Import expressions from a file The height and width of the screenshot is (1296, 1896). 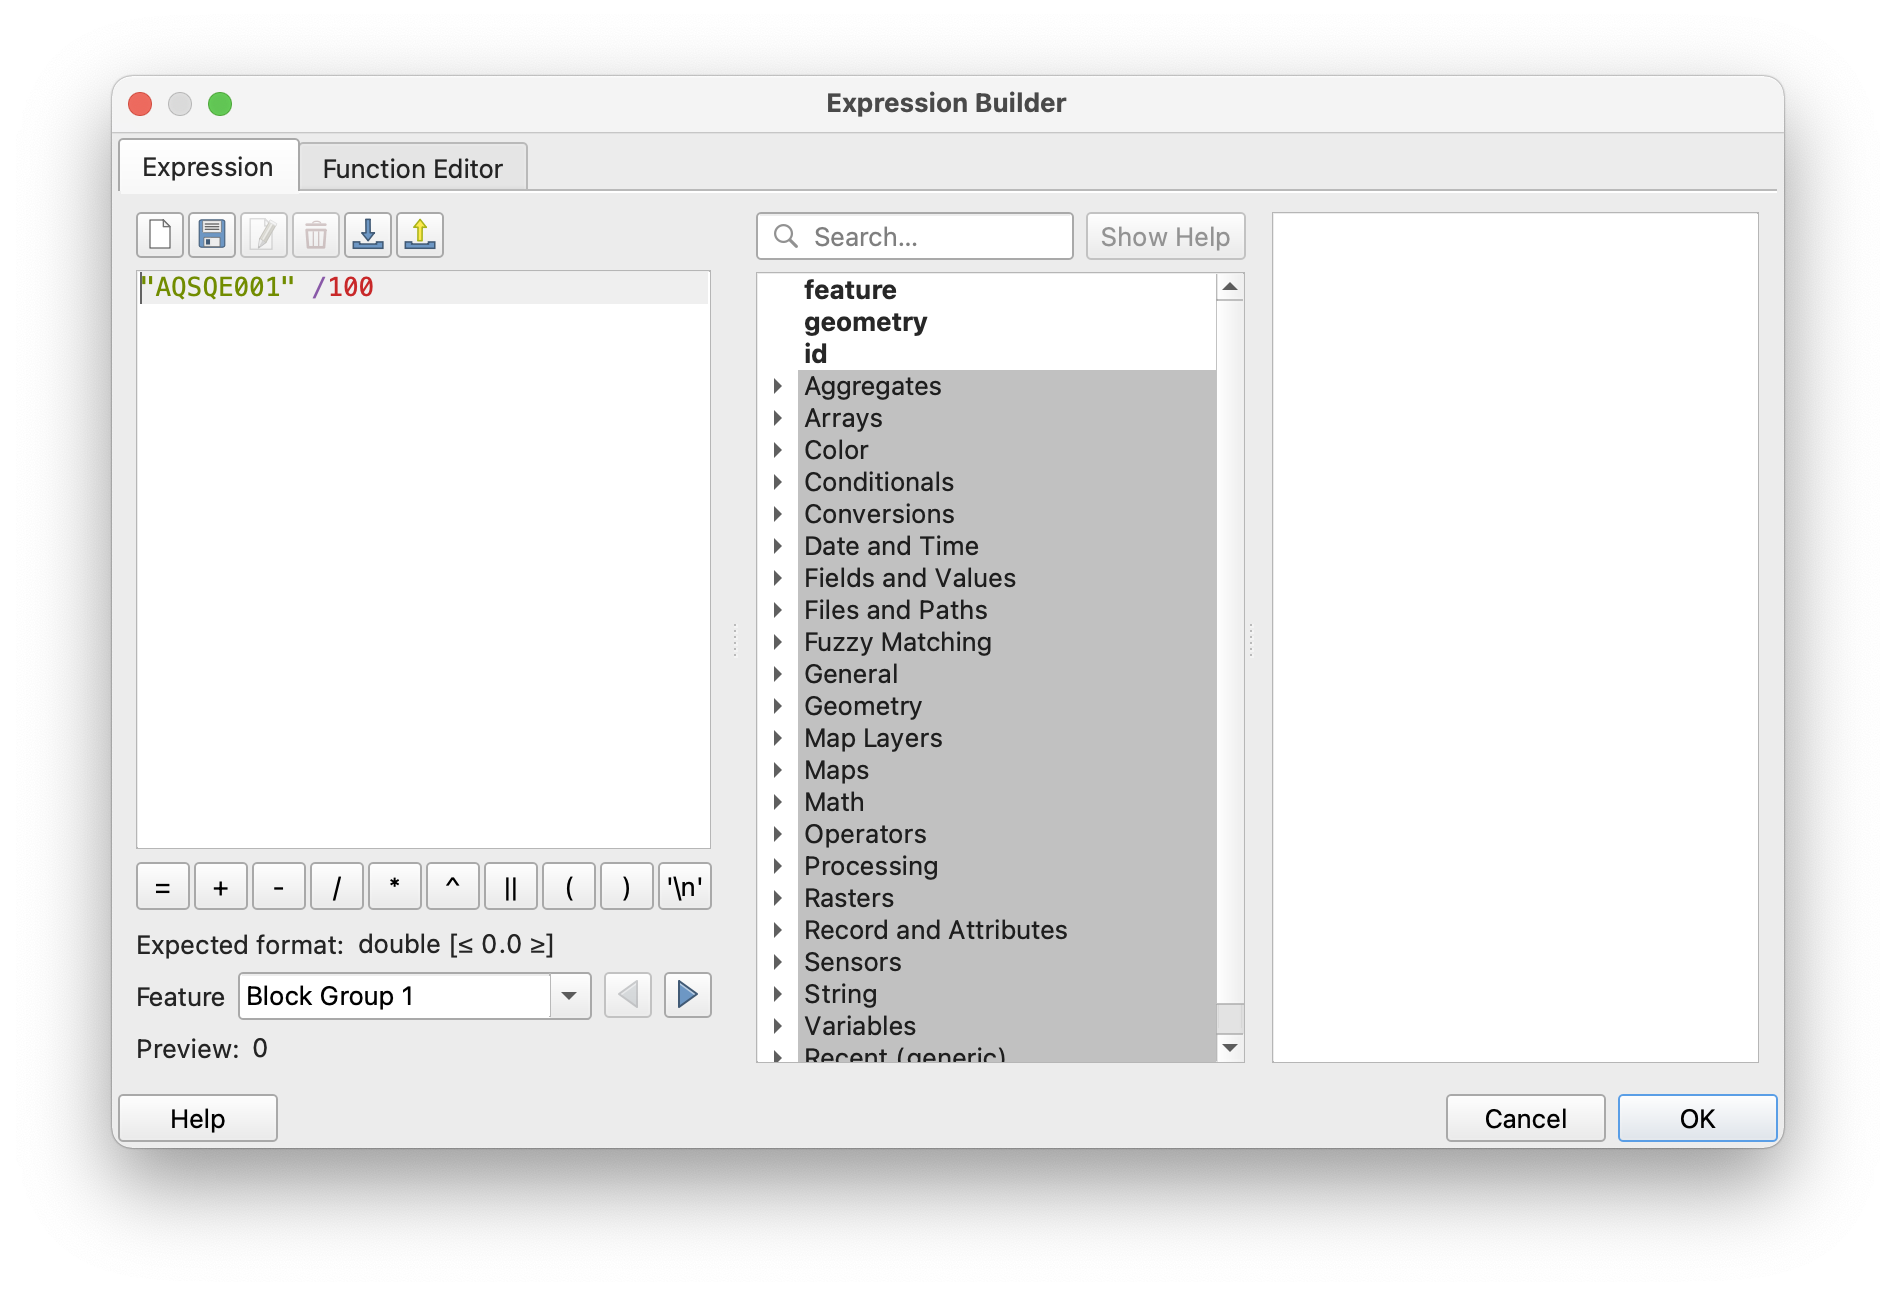pos(367,234)
